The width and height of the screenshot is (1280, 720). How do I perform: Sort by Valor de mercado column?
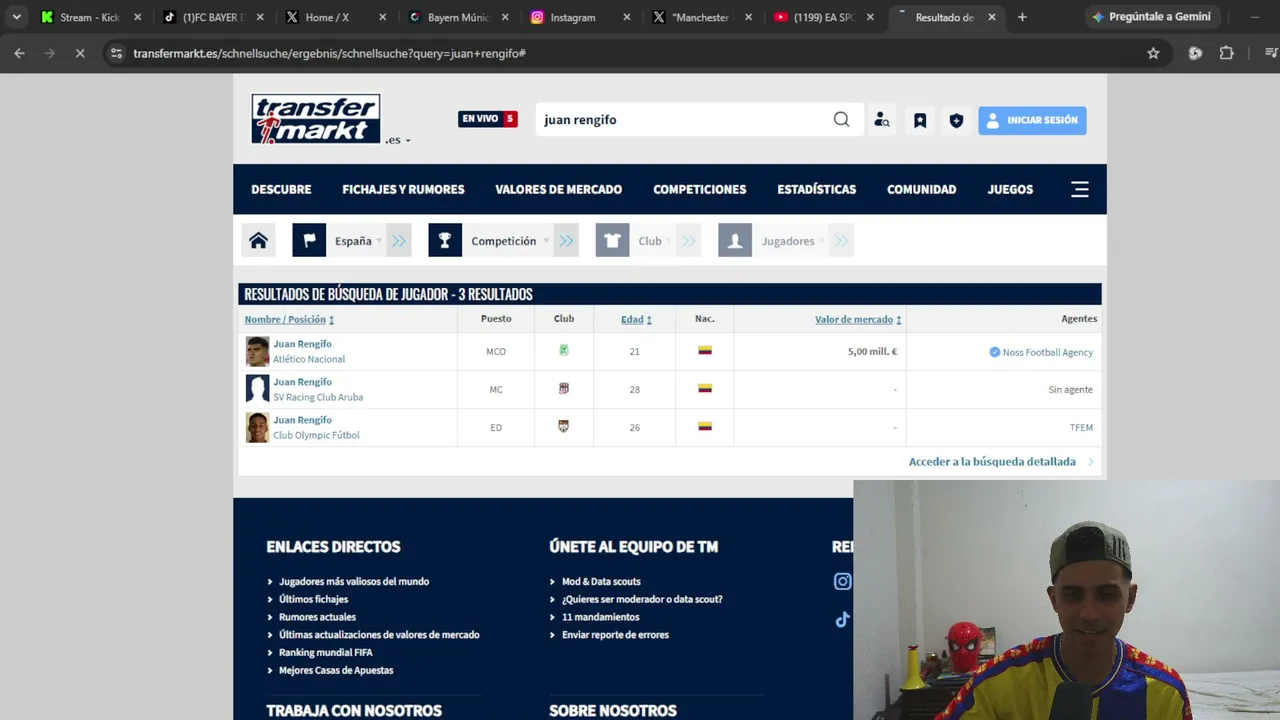tap(858, 319)
